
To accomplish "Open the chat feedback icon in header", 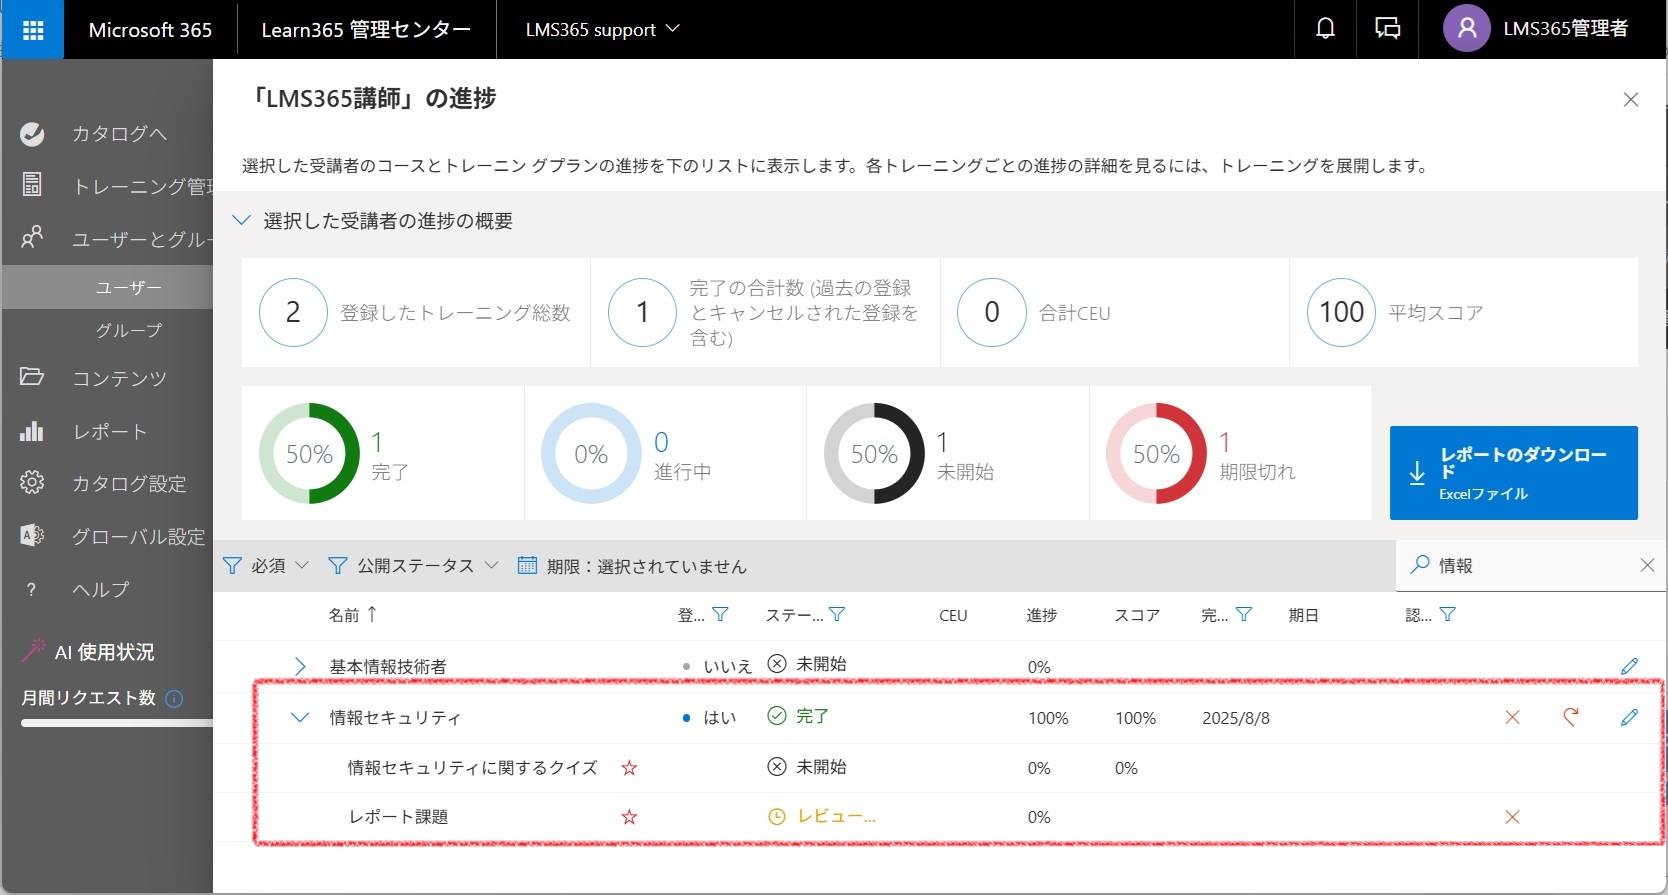I will click(x=1387, y=29).
